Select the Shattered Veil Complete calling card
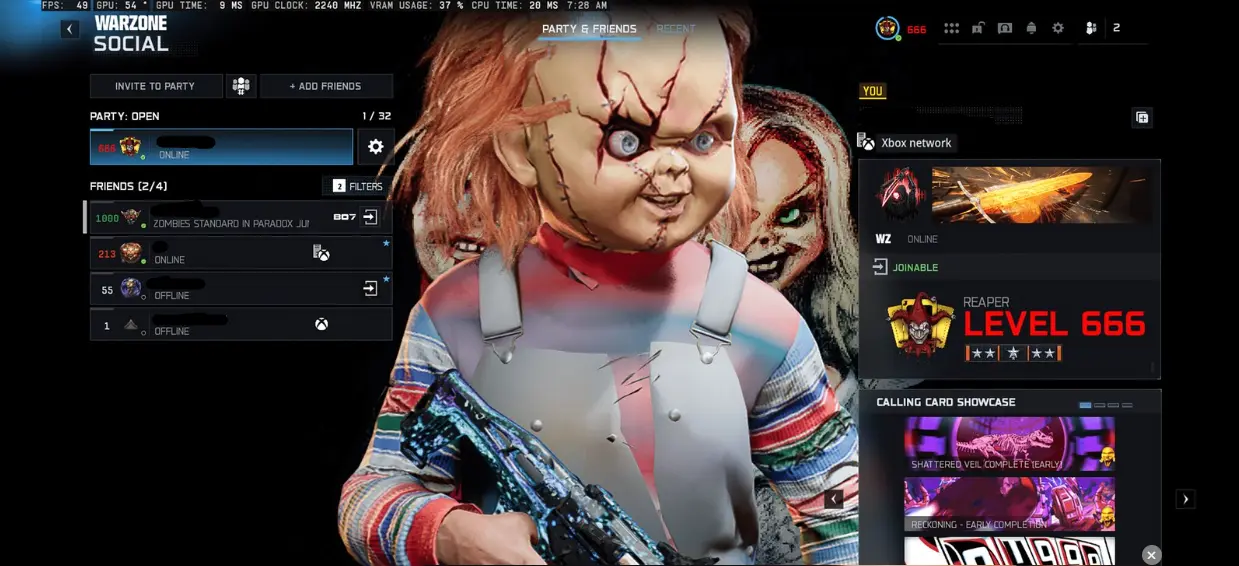This screenshot has height=566, width=1239. coord(1009,444)
